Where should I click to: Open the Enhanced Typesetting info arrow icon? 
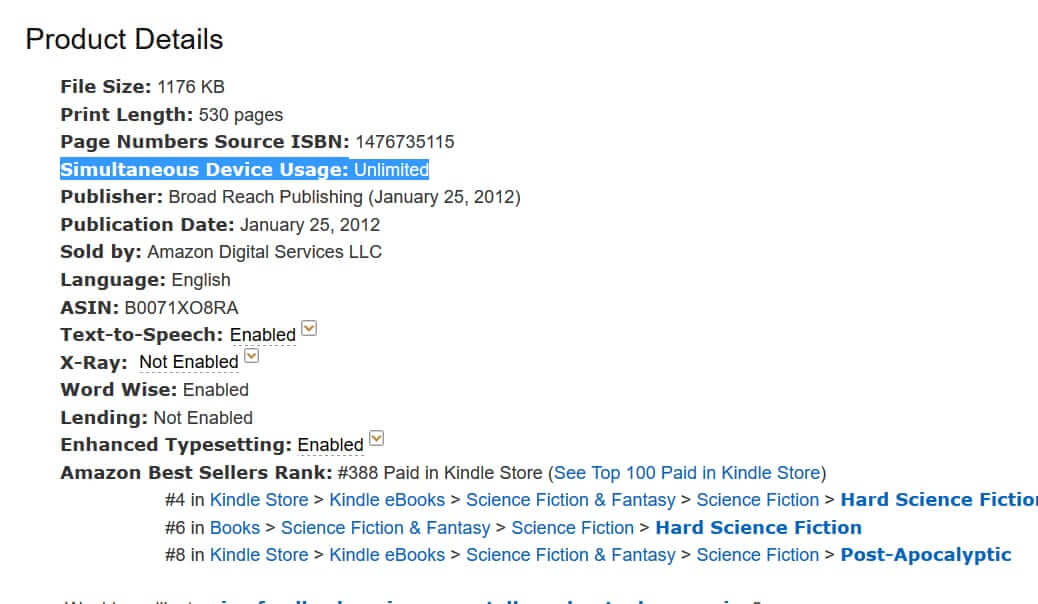coord(377,438)
